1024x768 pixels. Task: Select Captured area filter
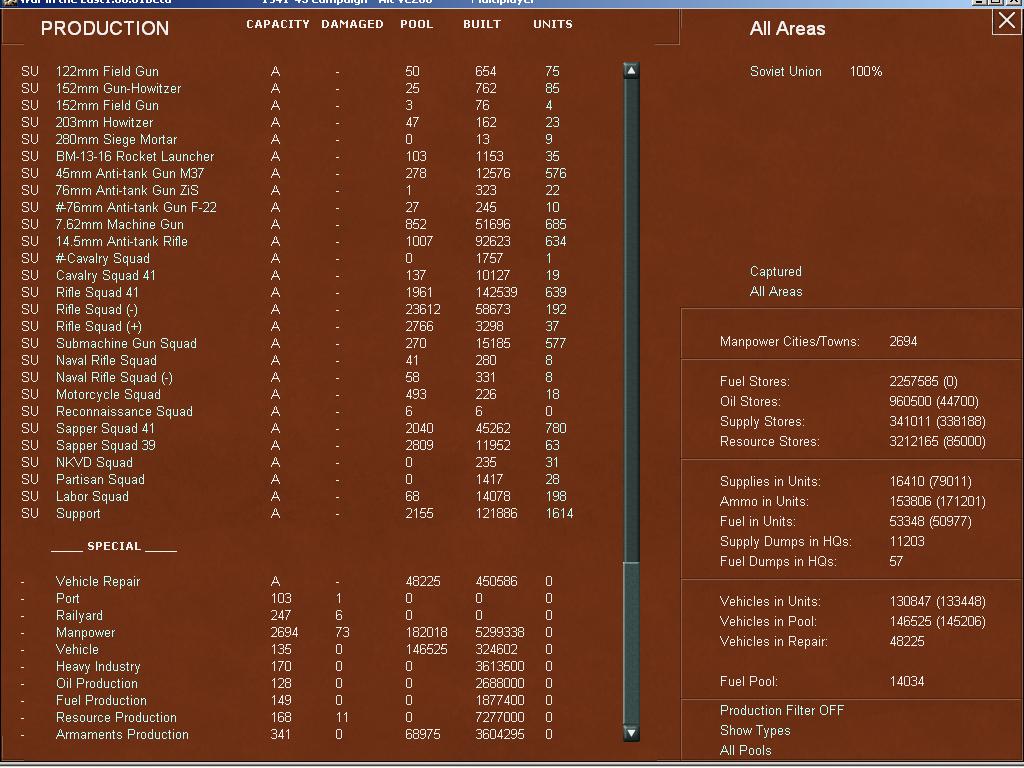tap(775, 271)
